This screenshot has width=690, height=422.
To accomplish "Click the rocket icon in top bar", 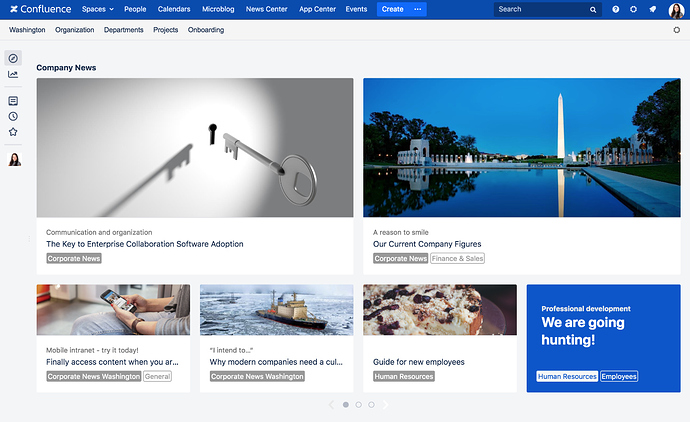I will (x=652, y=9).
